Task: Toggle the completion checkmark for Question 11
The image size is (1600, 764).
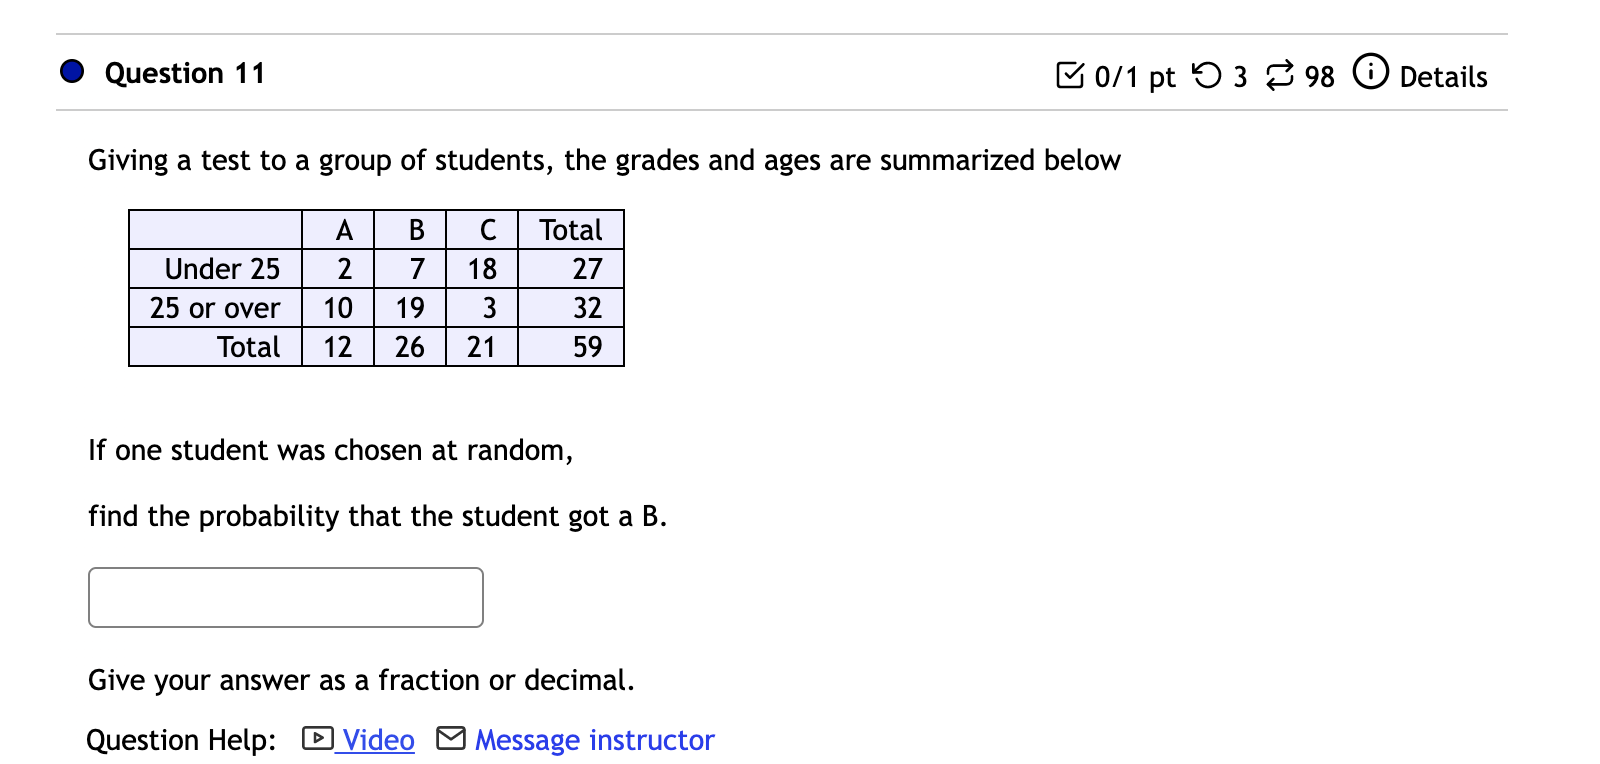Action: pyautogui.click(x=1073, y=74)
